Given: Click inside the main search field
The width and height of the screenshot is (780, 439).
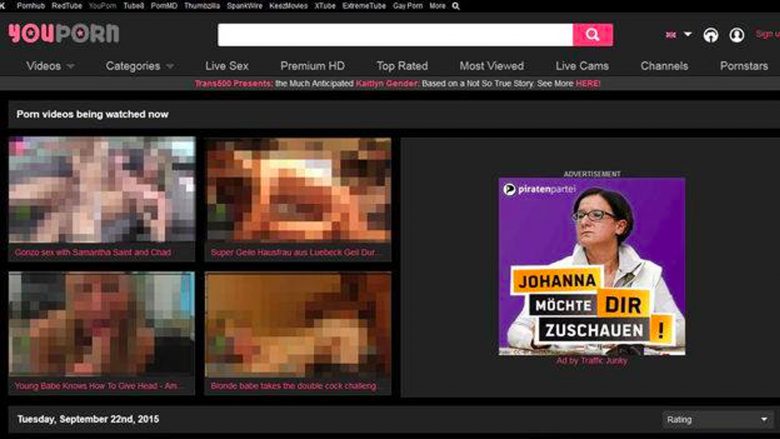Looking at the screenshot, I should (x=395, y=35).
